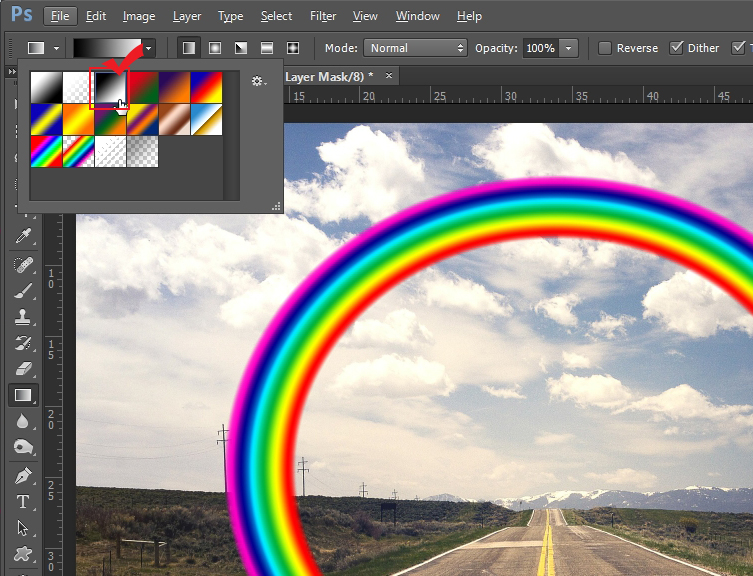Open the Window menu
This screenshot has height=576, width=753.
coord(417,16)
